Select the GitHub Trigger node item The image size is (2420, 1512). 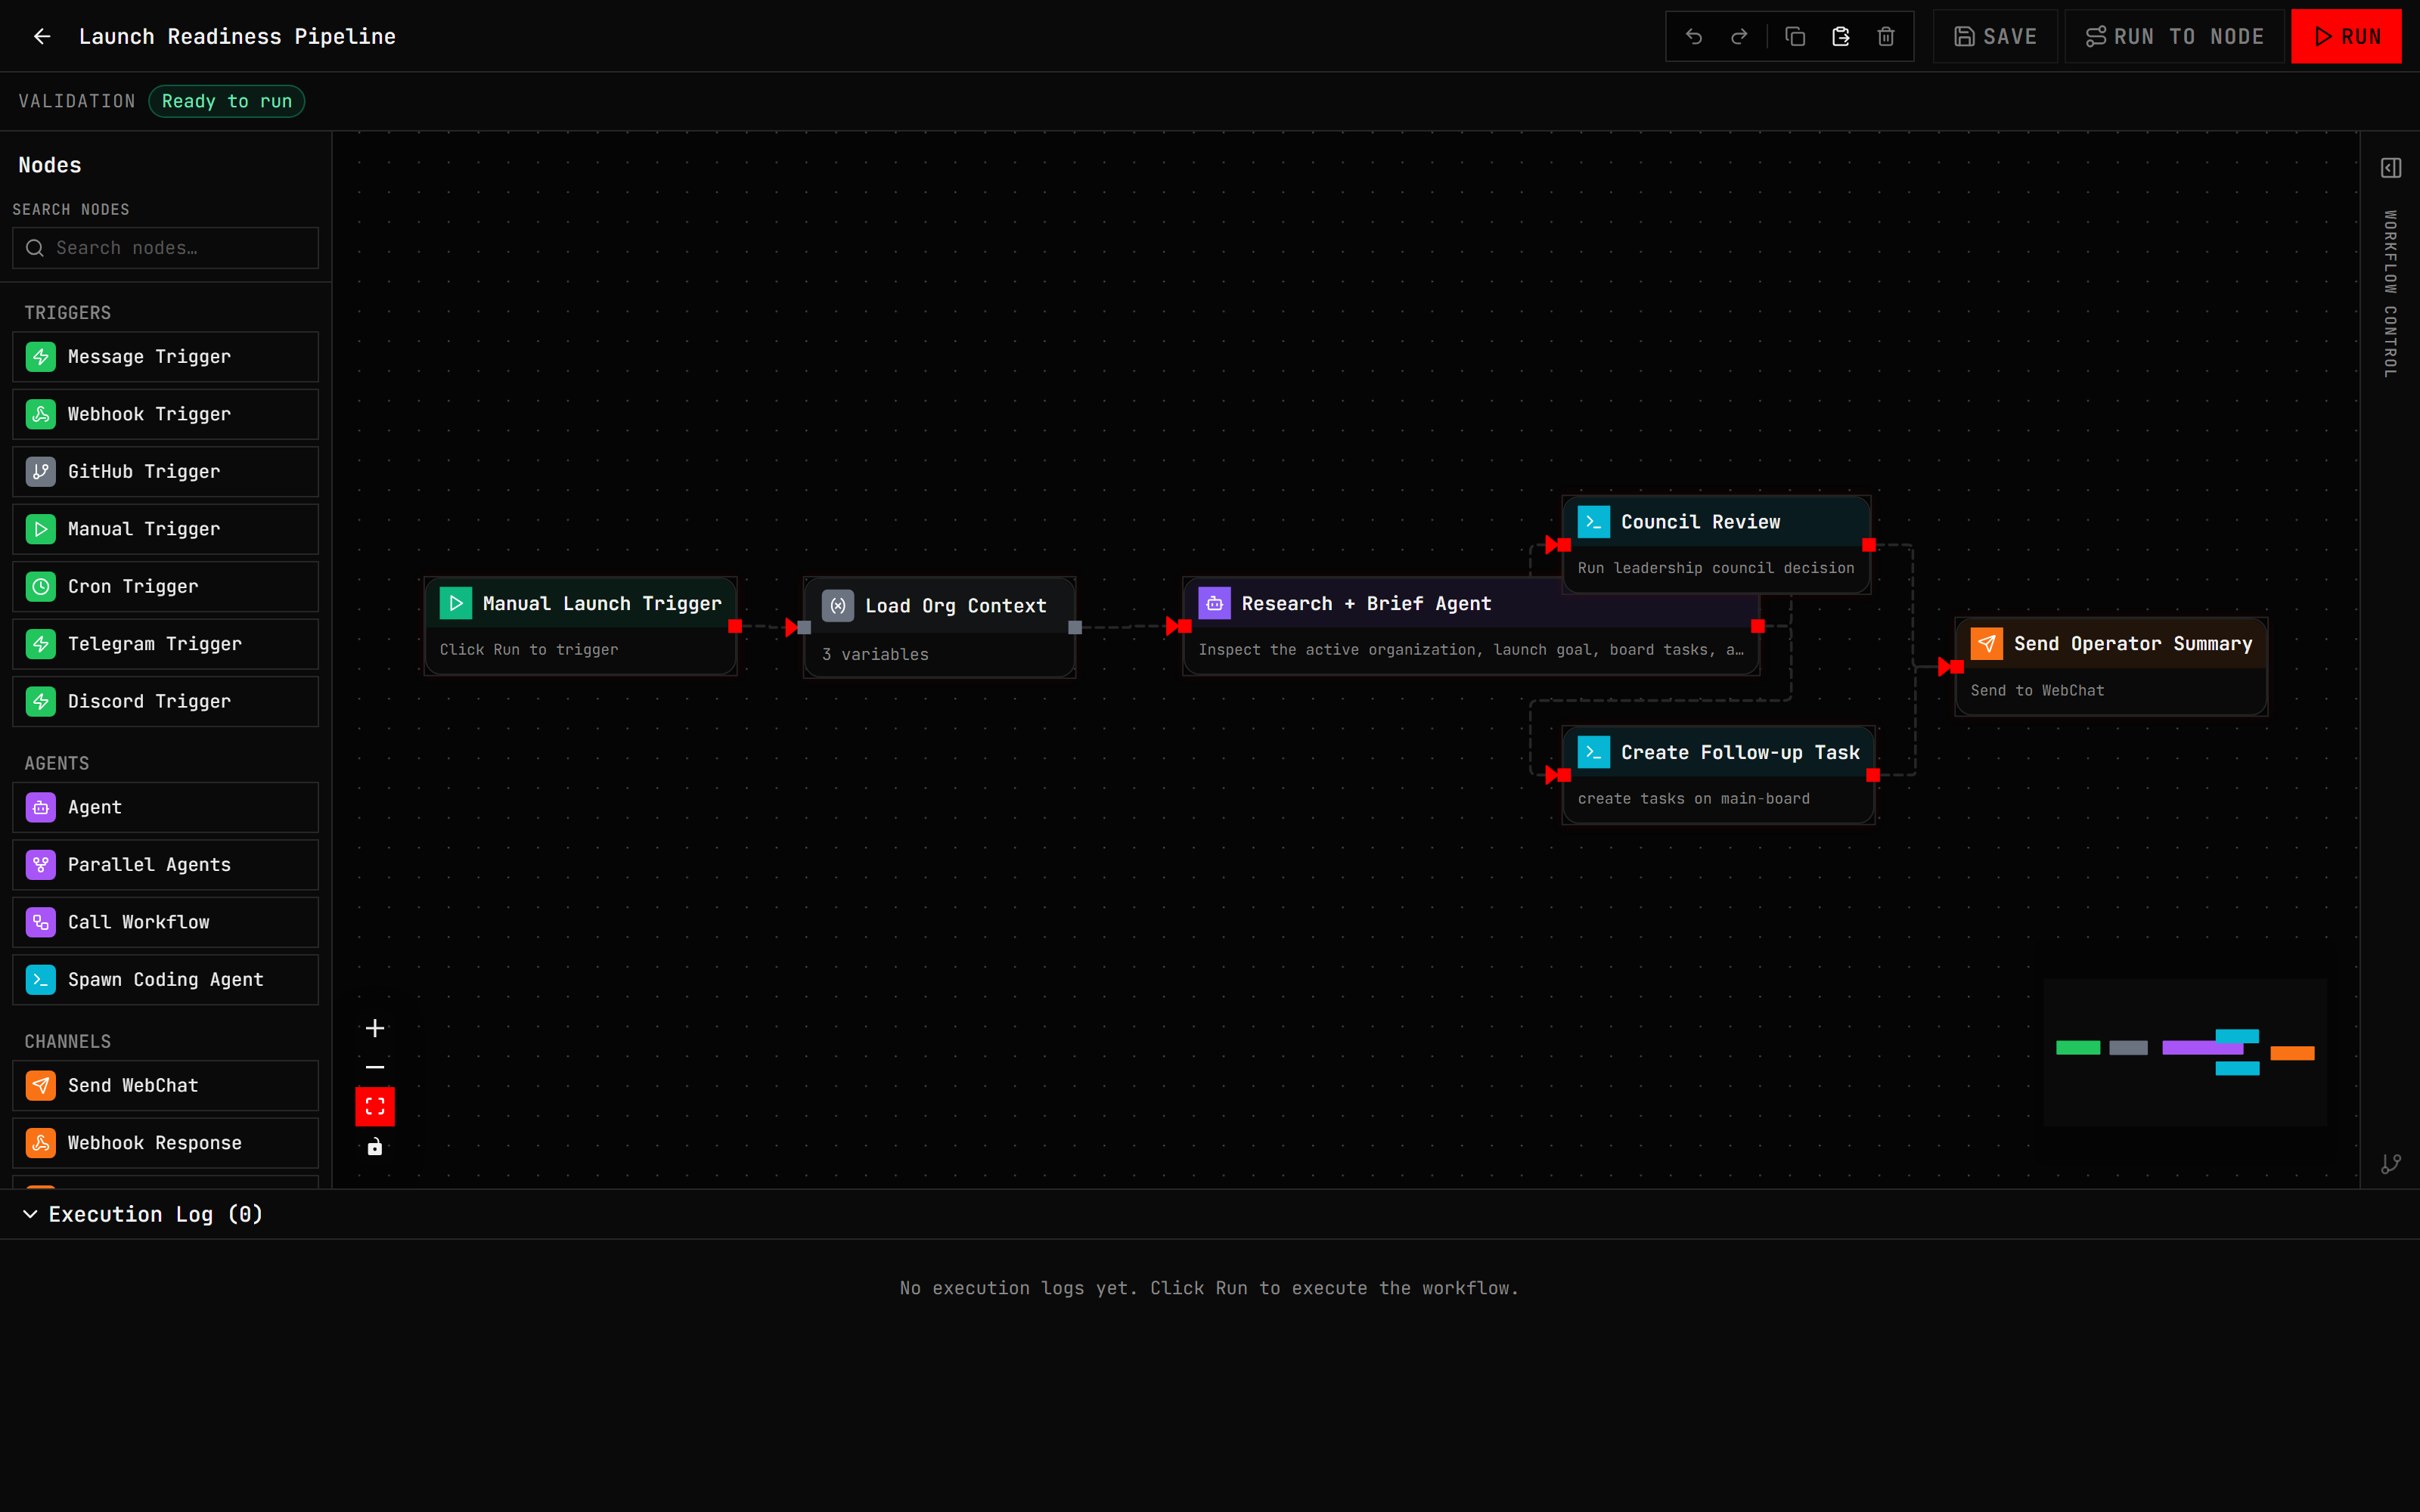pyautogui.click(x=165, y=472)
